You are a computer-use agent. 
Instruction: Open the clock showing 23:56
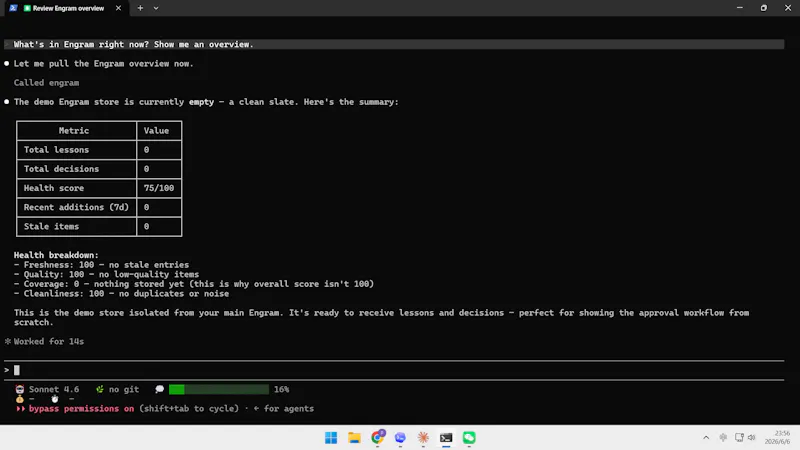(778, 438)
